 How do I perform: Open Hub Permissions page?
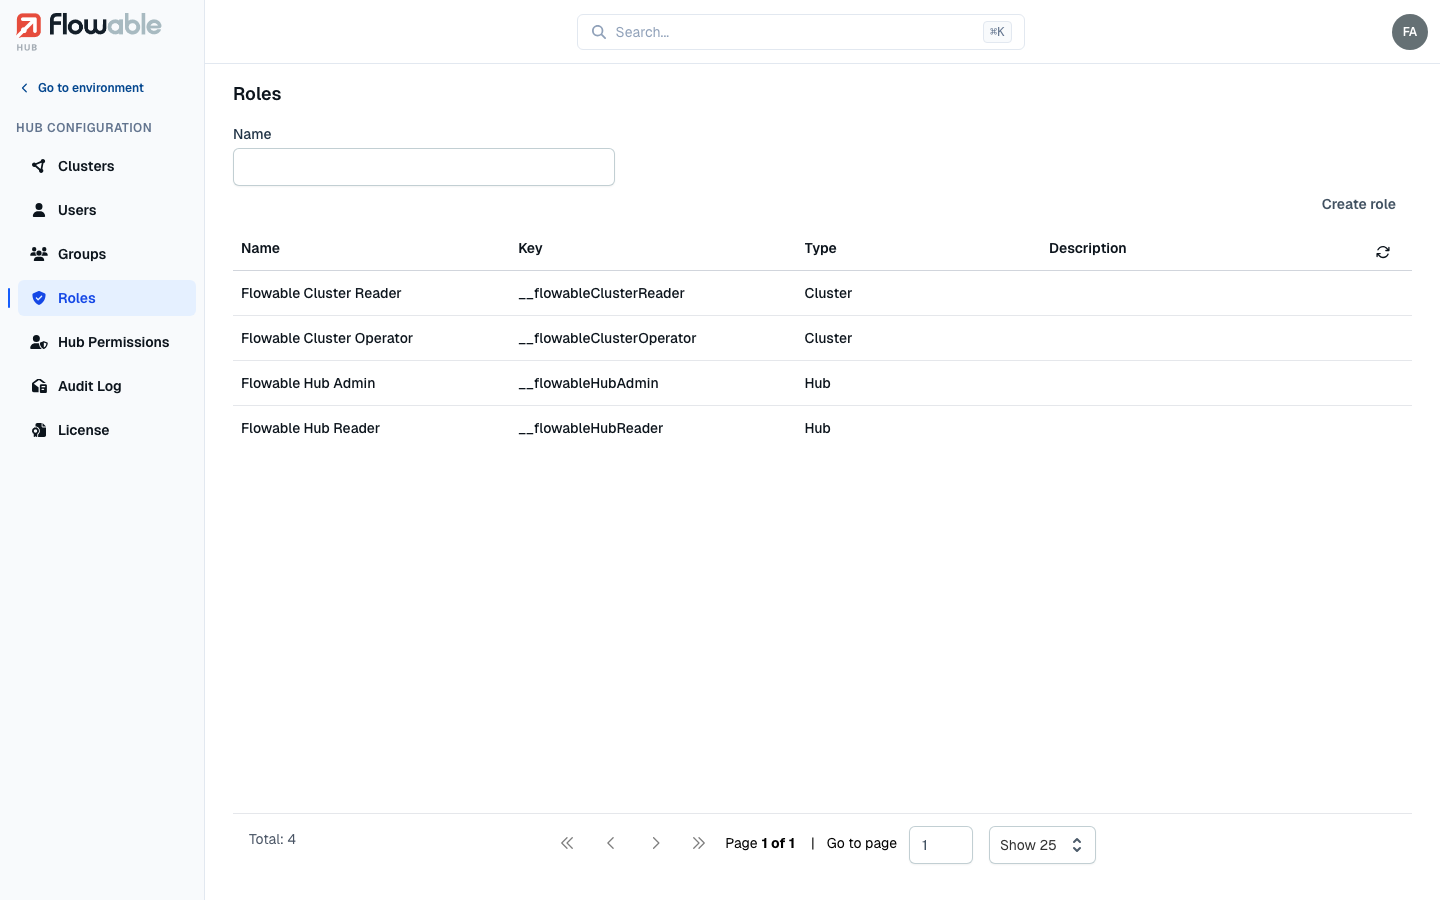point(107,342)
